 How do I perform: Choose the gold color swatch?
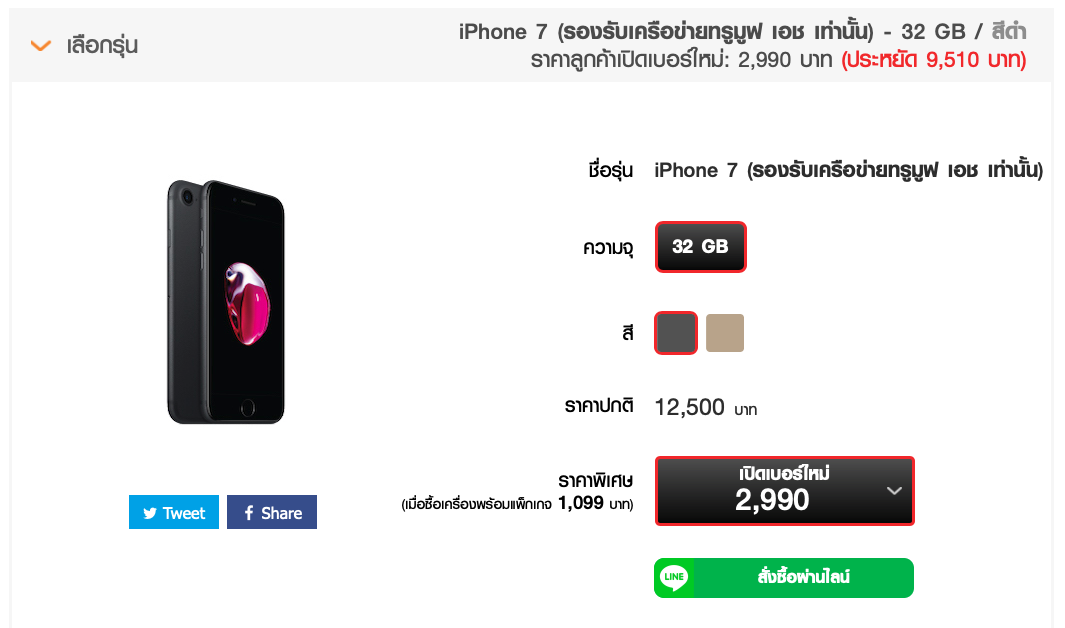pyautogui.click(x=725, y=333)
